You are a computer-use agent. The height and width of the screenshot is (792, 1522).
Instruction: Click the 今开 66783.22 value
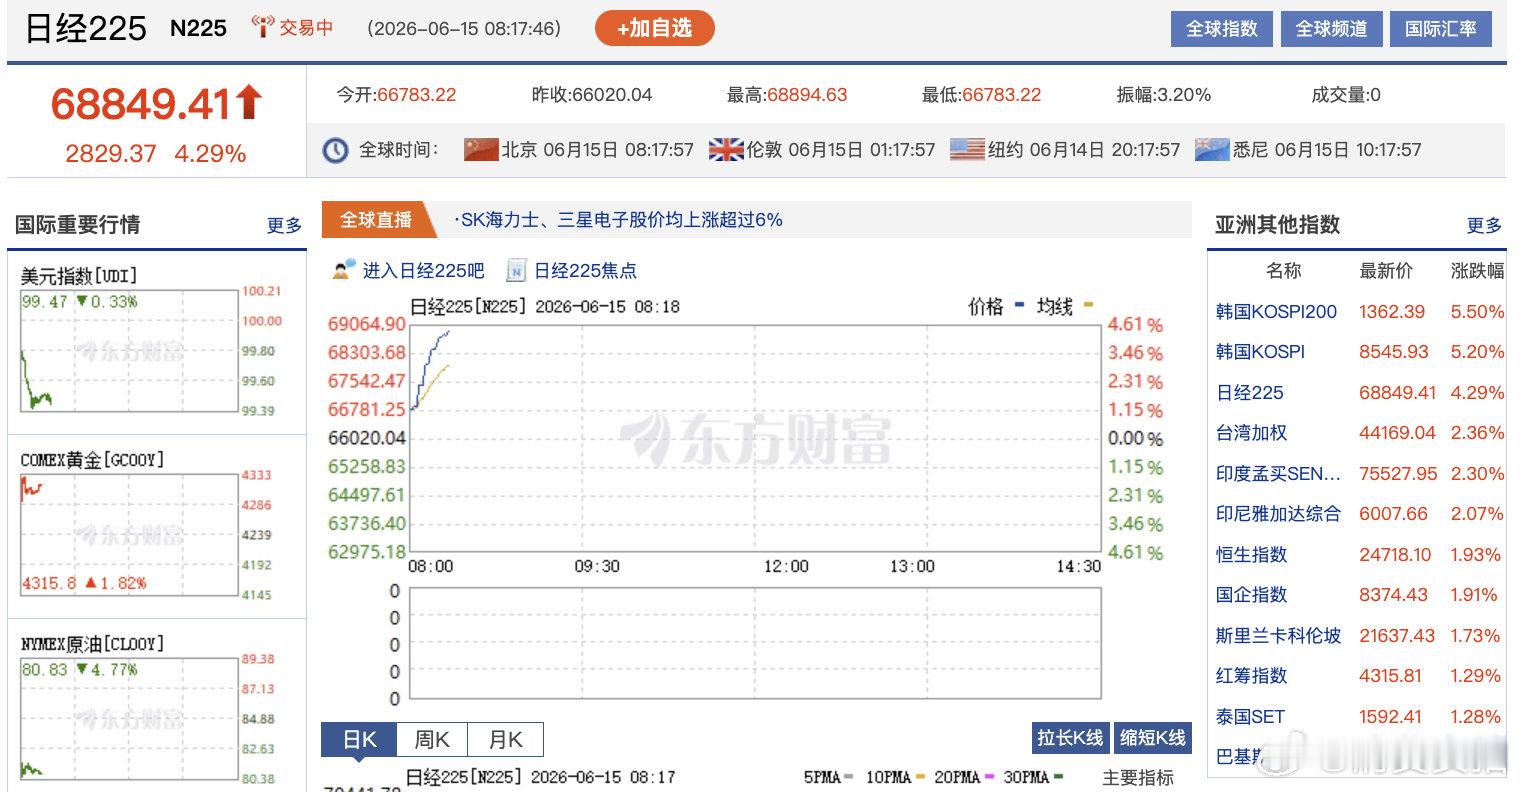click(x=416, y=95)
